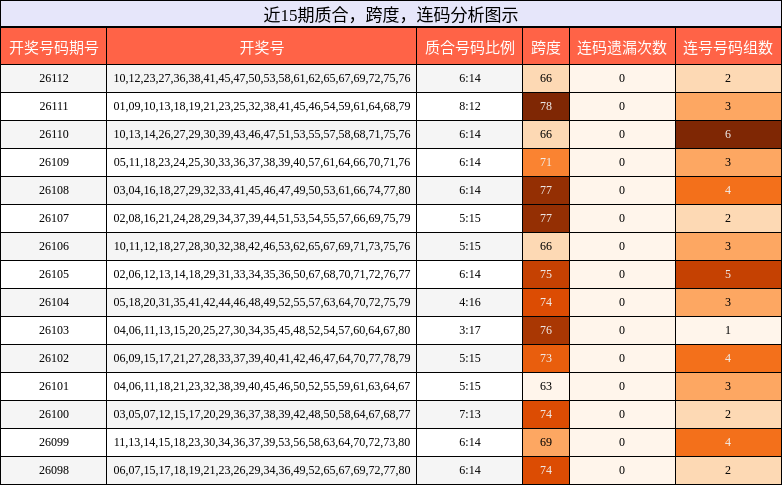Image resolution: width=782 pixels, height=485 pixels.
Task: Click consecutive group count 4 in row 26108
Action: pos(728,190)
